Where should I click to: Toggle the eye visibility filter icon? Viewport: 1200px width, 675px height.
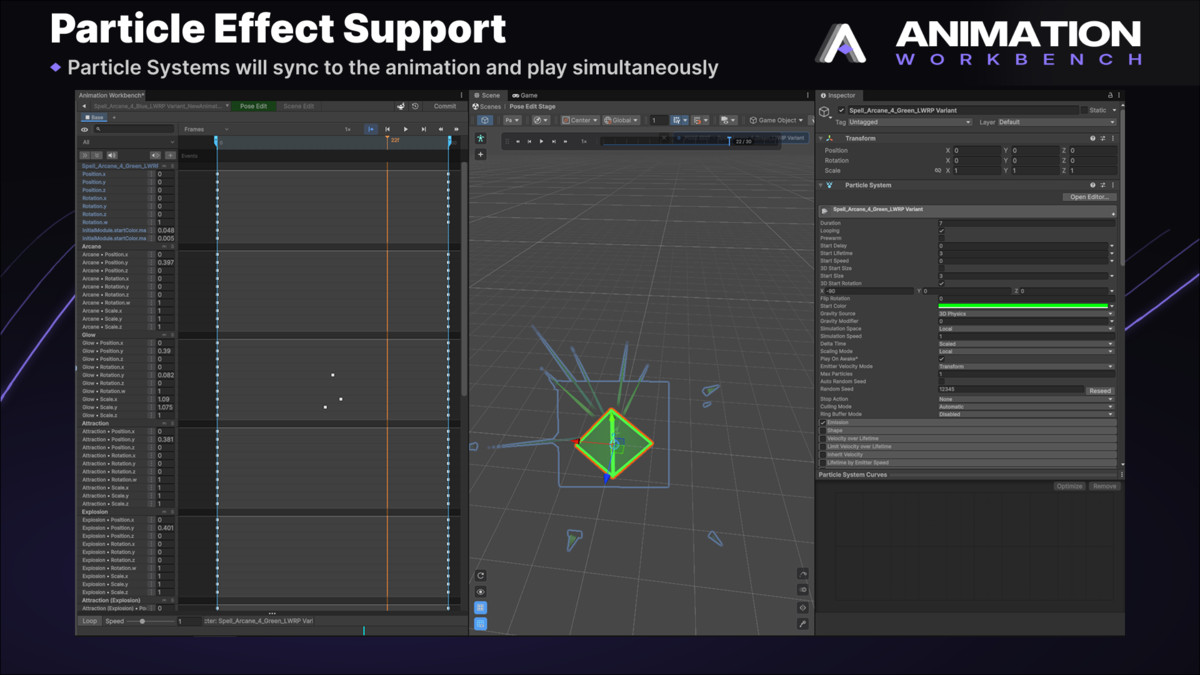click(84, 129)
